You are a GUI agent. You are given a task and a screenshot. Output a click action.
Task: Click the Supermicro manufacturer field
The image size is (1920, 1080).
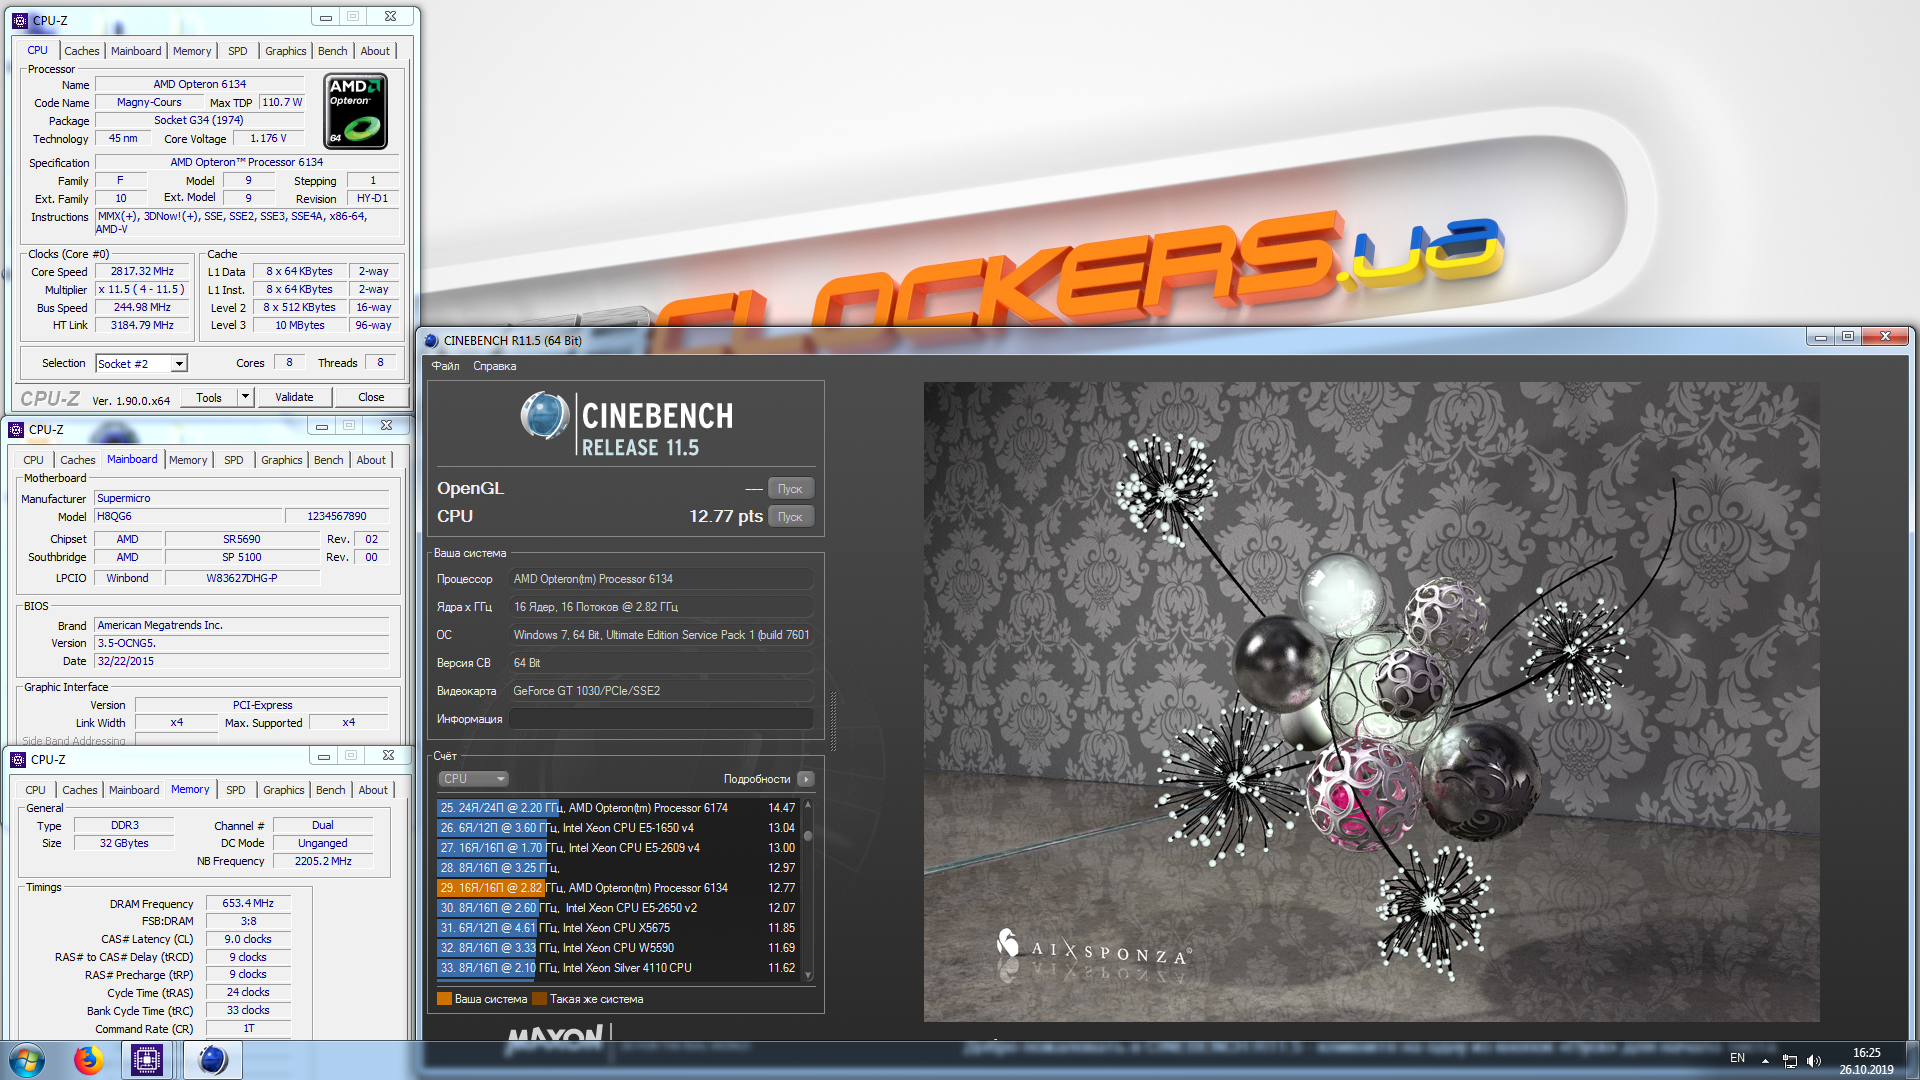pyautogui.click(x=242, y=498)
